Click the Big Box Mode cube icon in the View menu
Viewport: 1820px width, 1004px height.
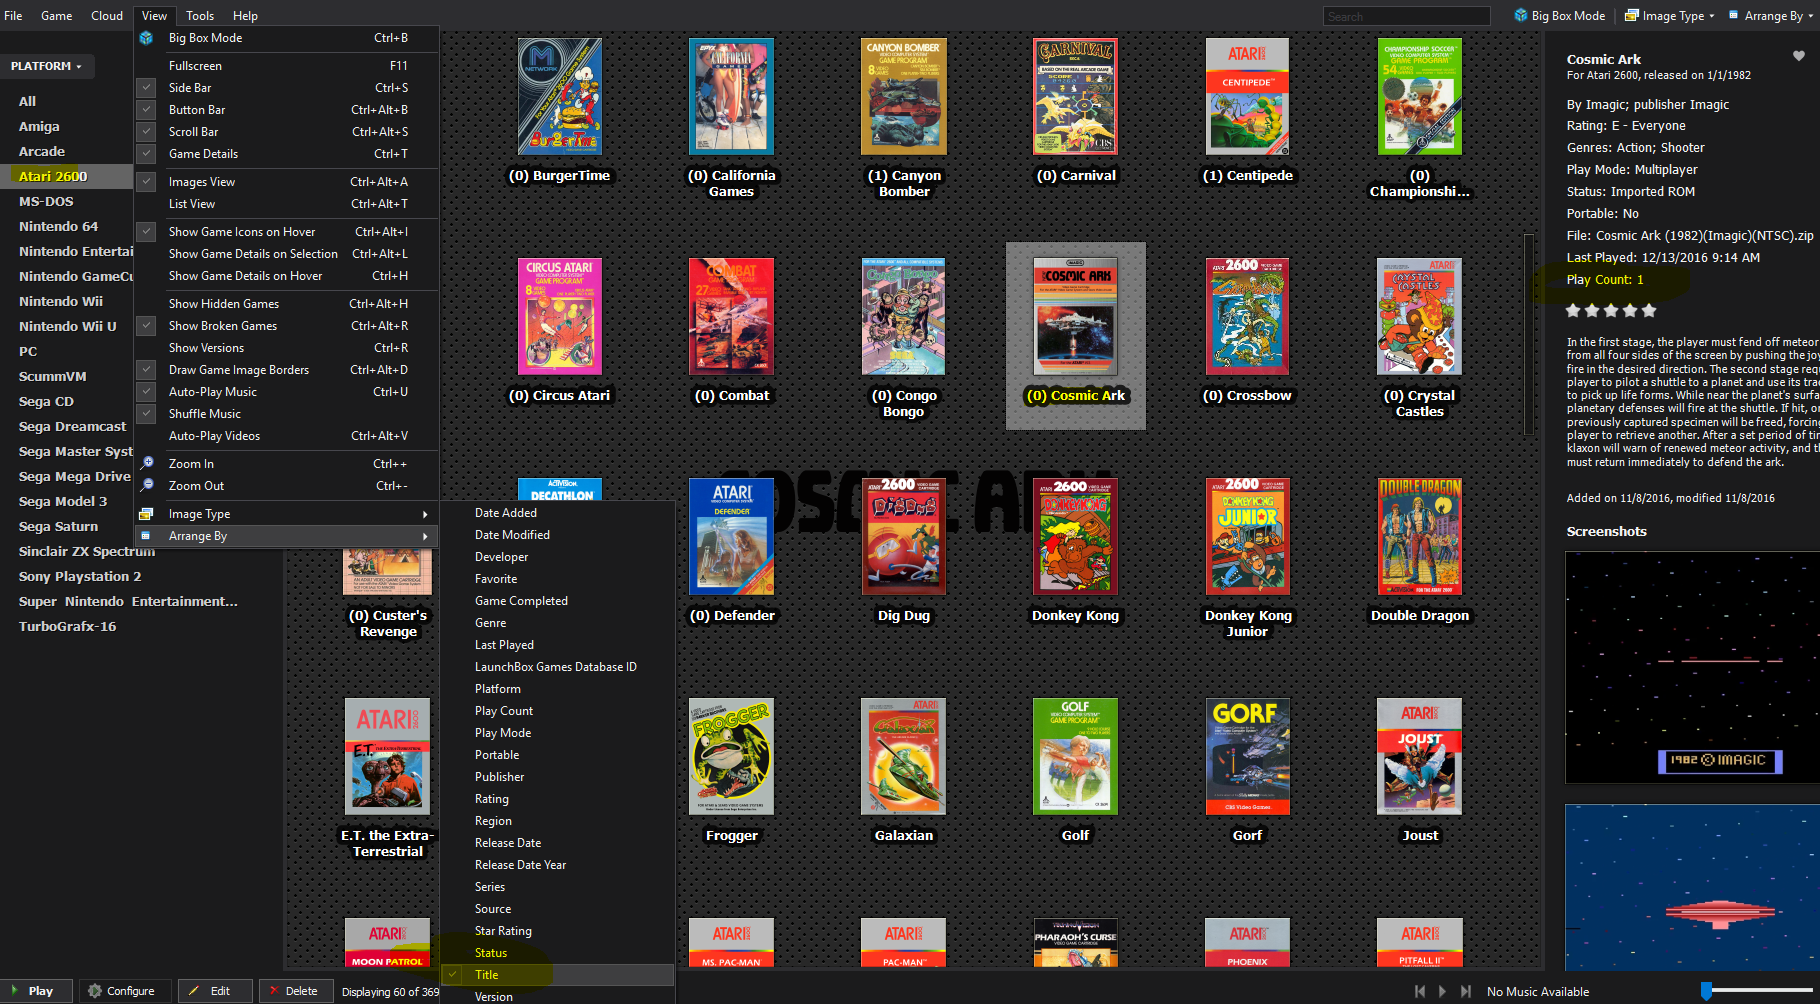[x=146, y=38]
